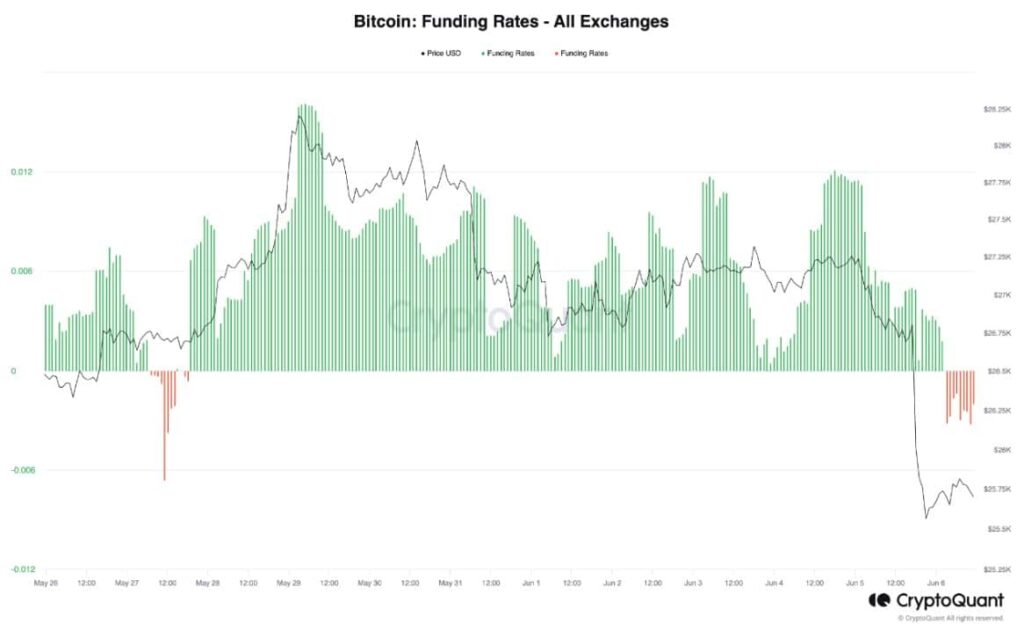Click the 'All rights reserved' copyright text
The width and height of the screenshot is (1024, 624).
point(949,618)
